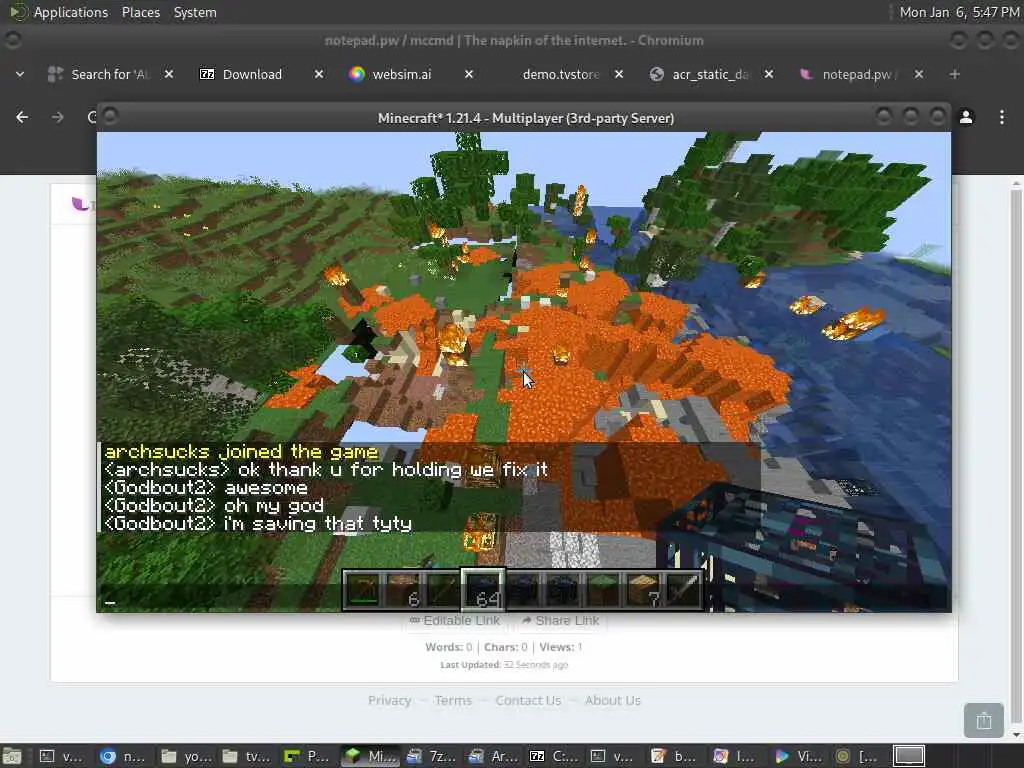
Task: Click the 'Words: 0' counter
Action: coord(449,647)
